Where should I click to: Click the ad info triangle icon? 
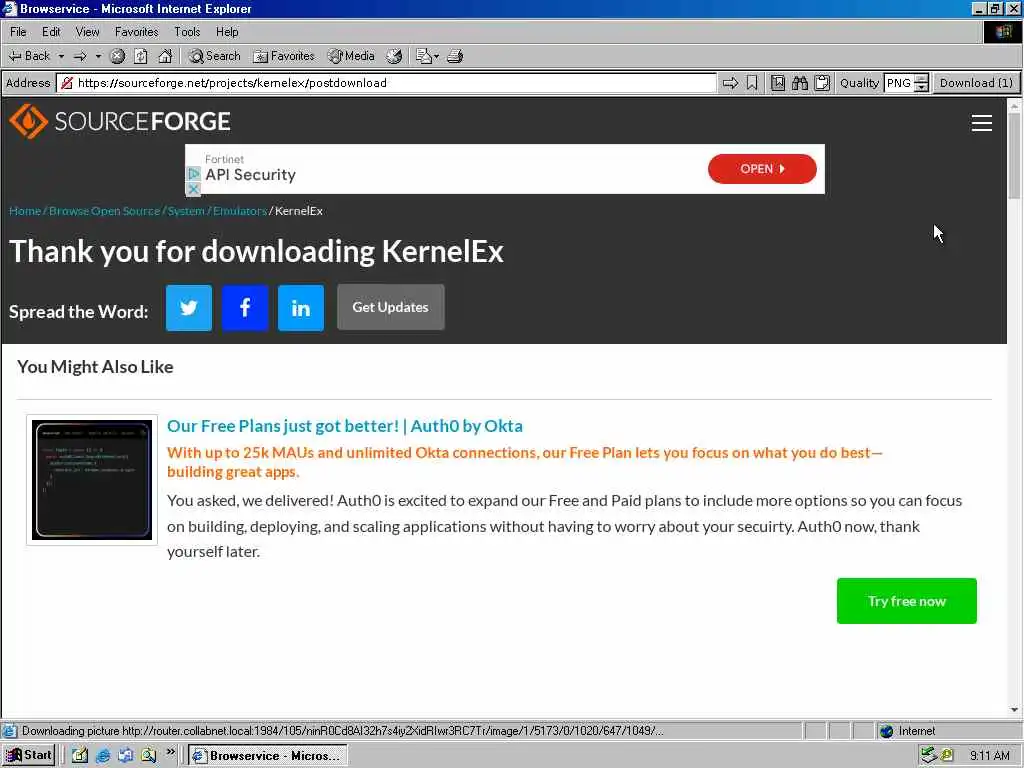coord(193,174)
